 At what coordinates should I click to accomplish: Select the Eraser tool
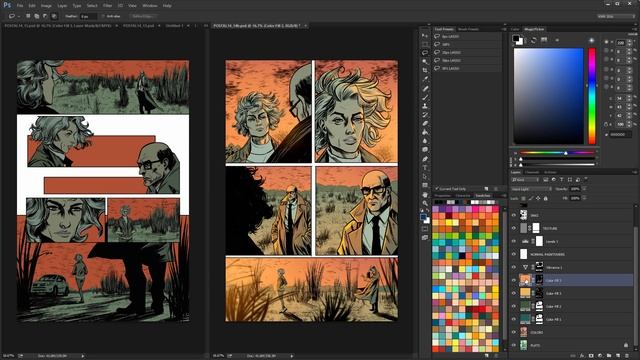[425, 123]
